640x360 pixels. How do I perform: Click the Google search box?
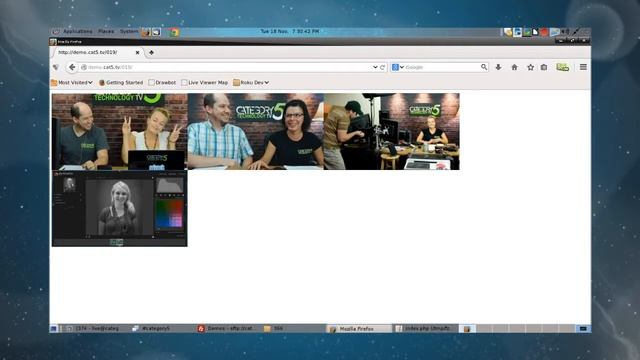click(x=439, y=67)
